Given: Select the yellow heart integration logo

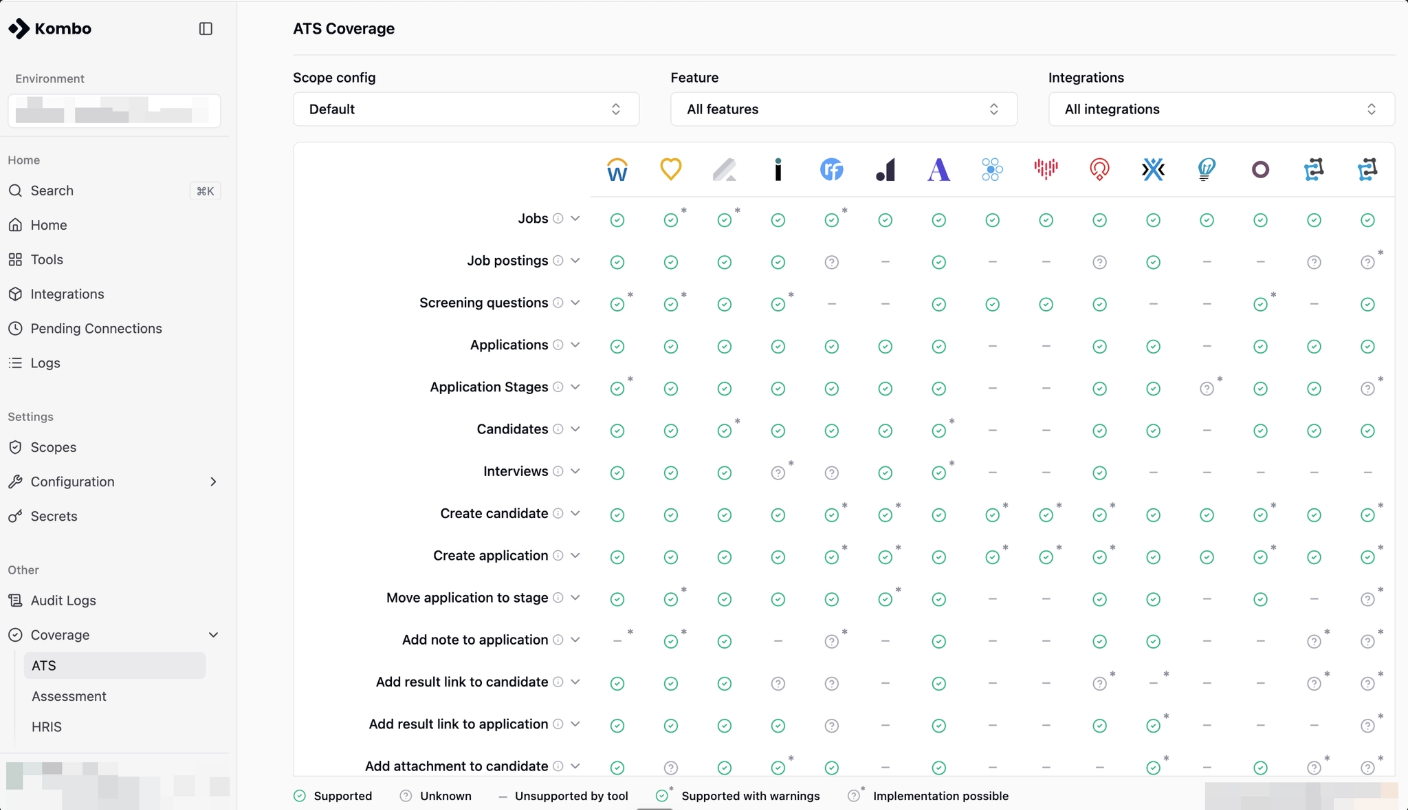Looking at the screenshot, I should [x=671, y=170].
